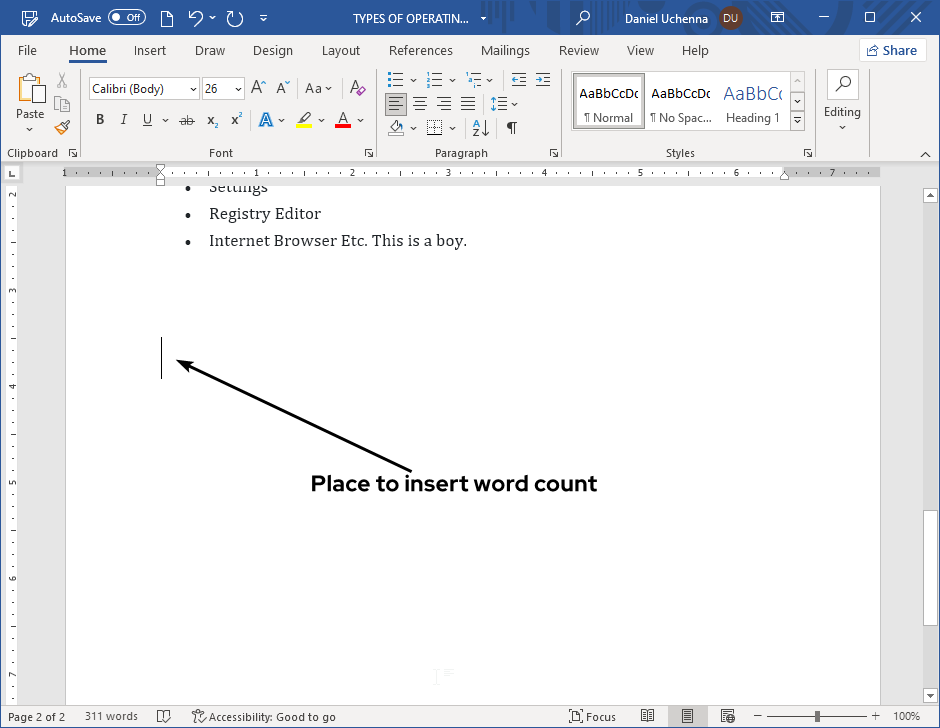Viewport: 940px width, 728px height.
Task: Show paragraph marks
Action: (x=513, y=128)
